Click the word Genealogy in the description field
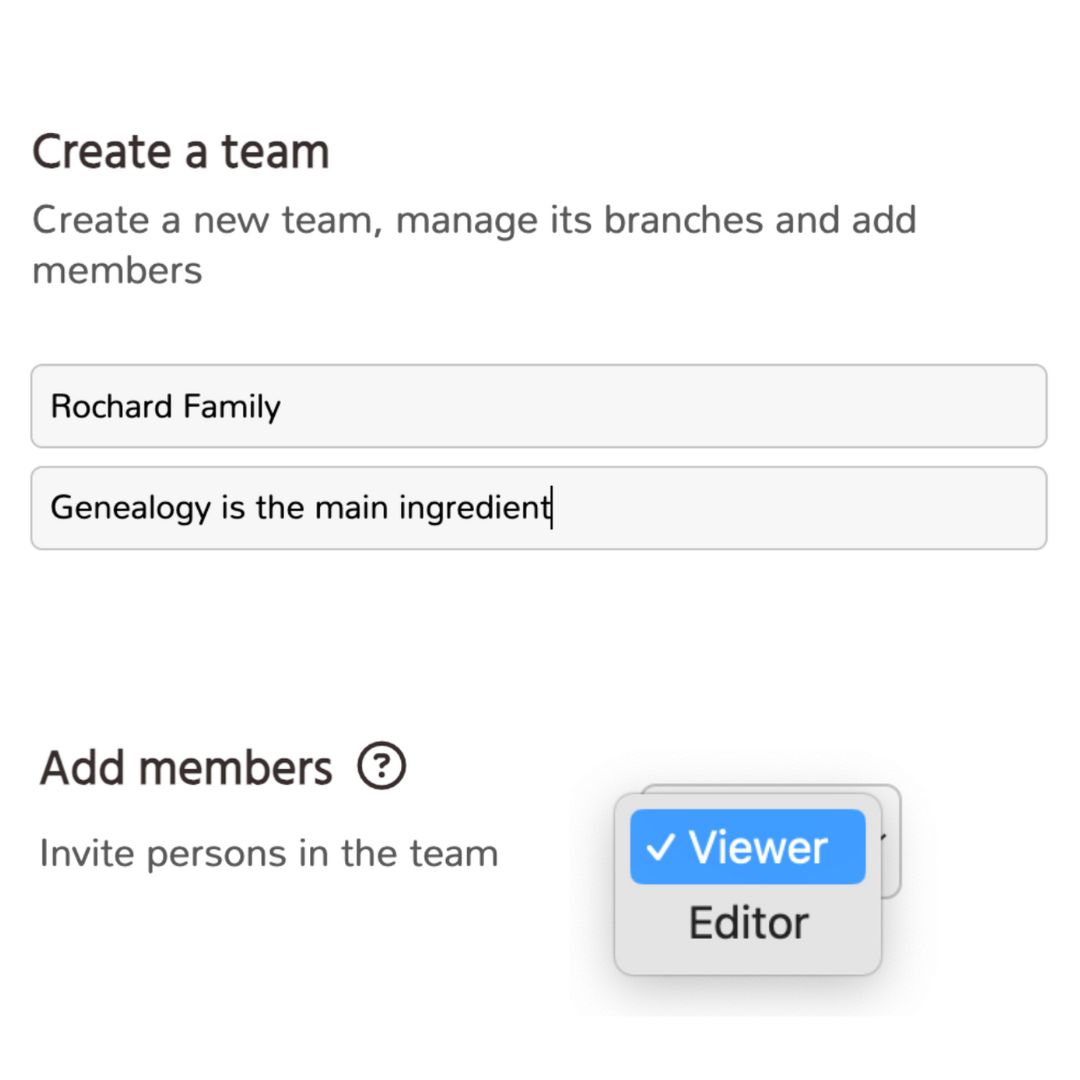 130,508
